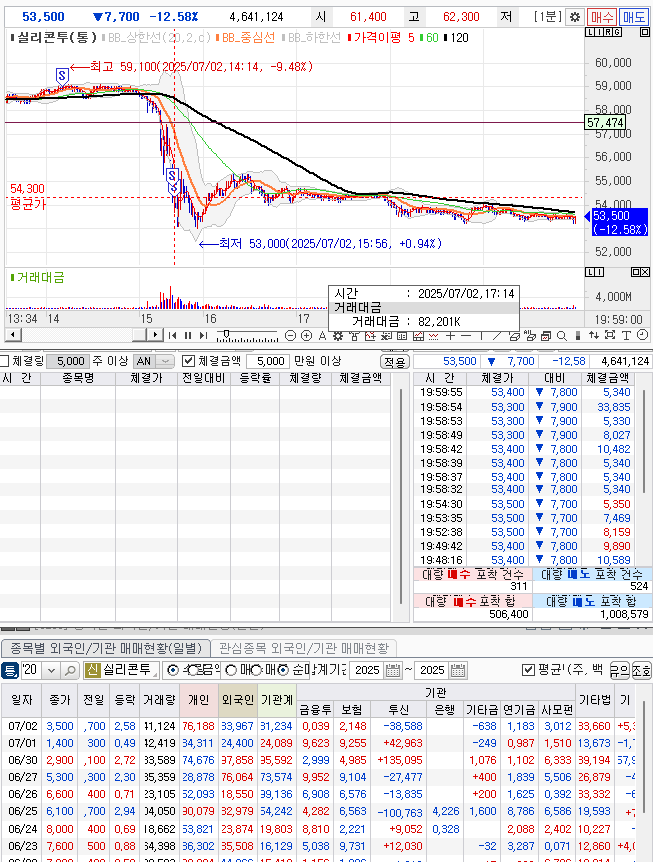This screenshot has height=862, width=653.
Task: Toggle 평균 checkbox
Action: (x=528, y=670)
